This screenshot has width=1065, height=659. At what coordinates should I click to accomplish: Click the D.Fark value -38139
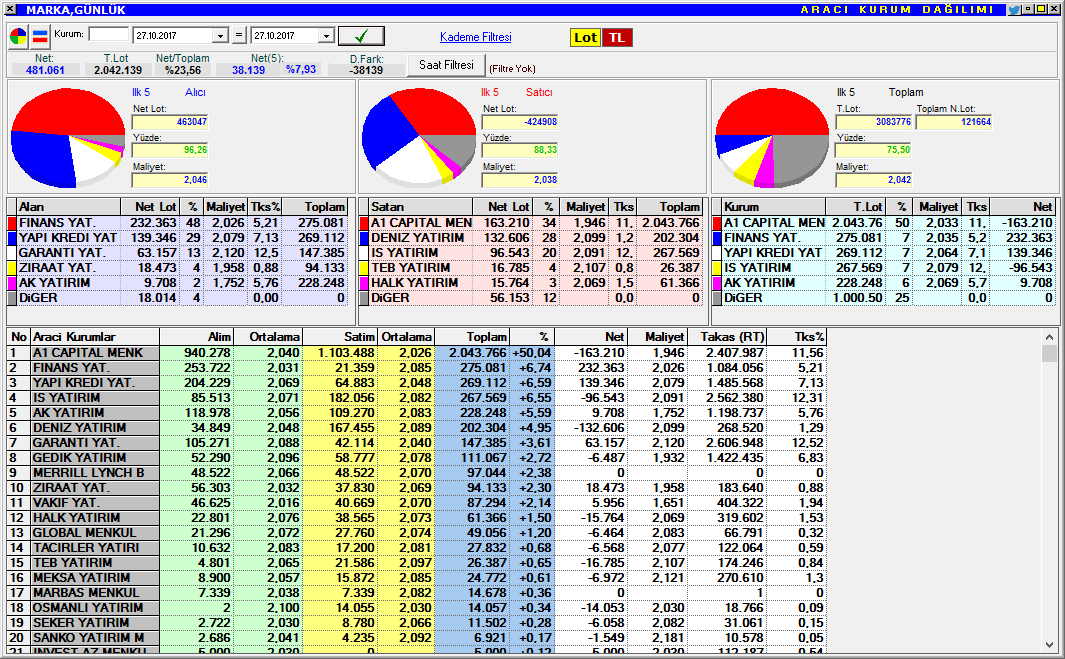point(367,70)
